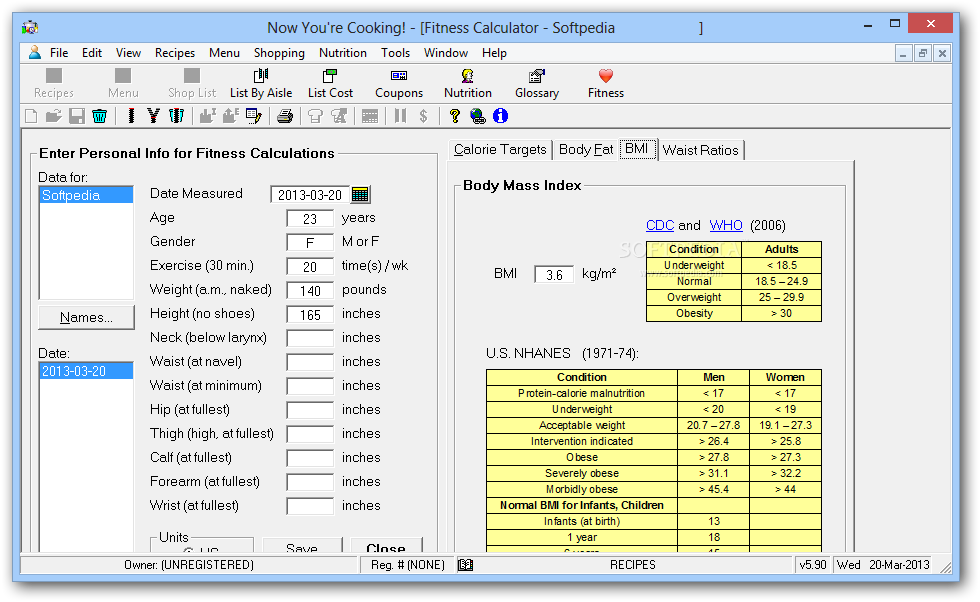
Task: Switch to the Calorie Targets tab
Action: [500, 150]
